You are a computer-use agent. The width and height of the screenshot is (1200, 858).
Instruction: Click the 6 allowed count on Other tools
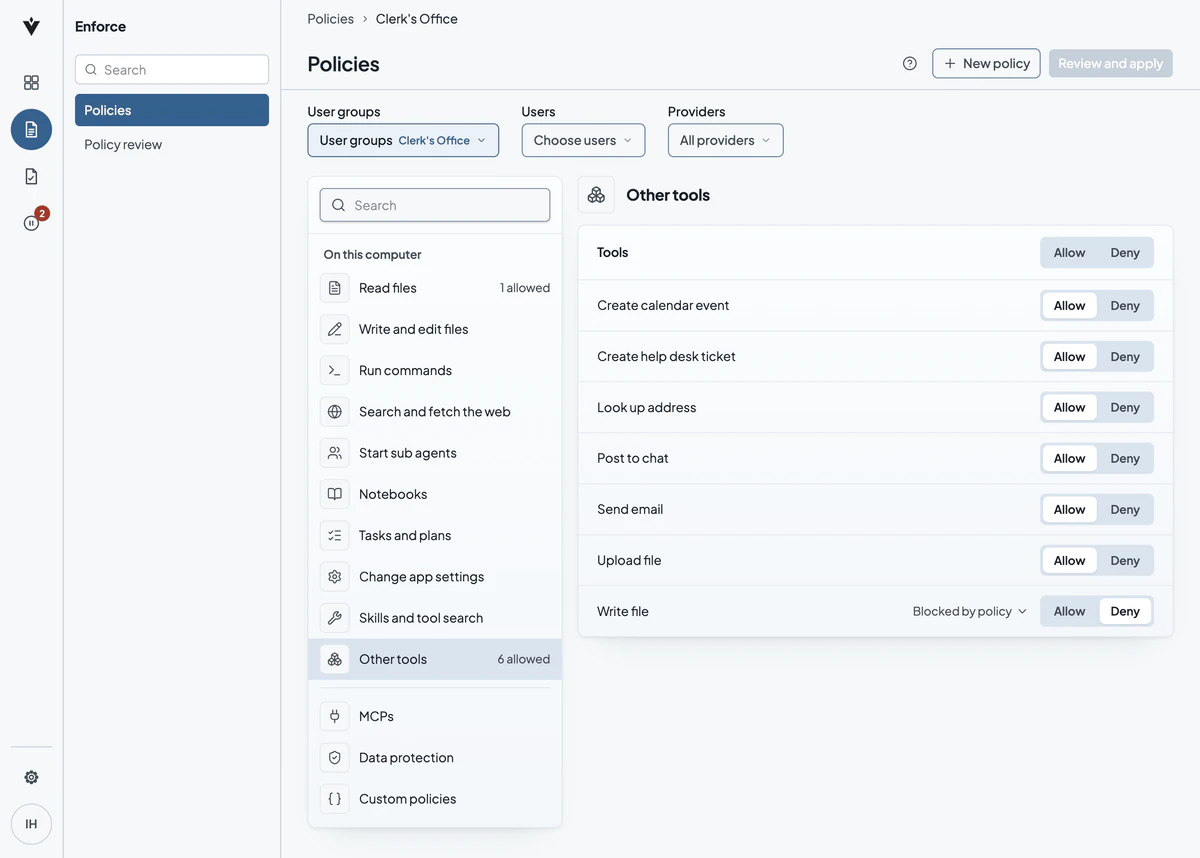click(x=523, y=659)
